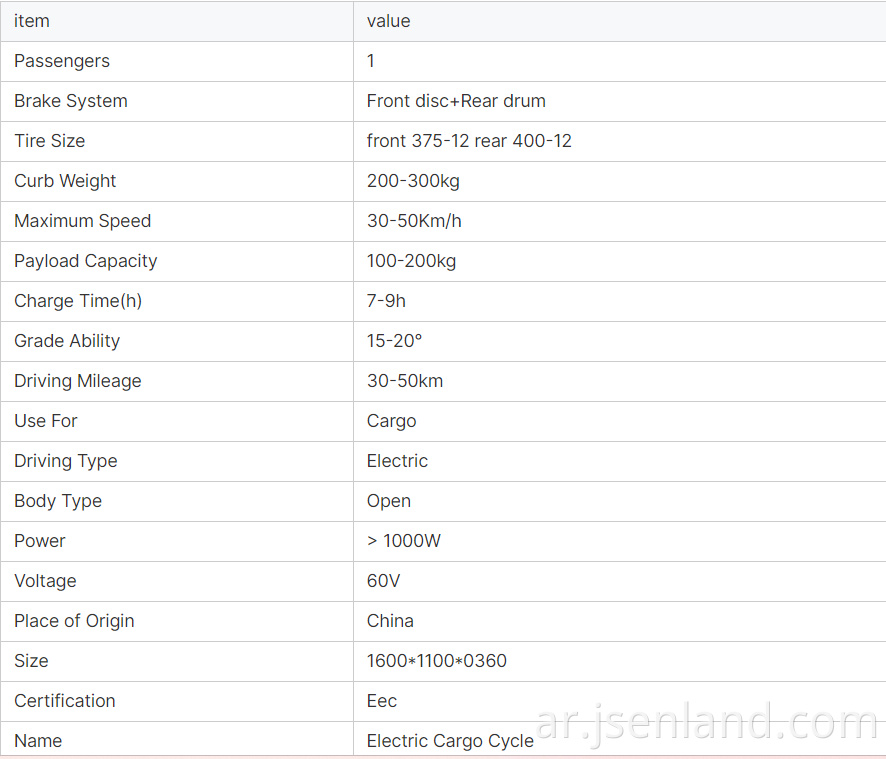Viewport: 886px width, 759px height.
Task: Click the 'Name' row label
Action: click(38, 741)
